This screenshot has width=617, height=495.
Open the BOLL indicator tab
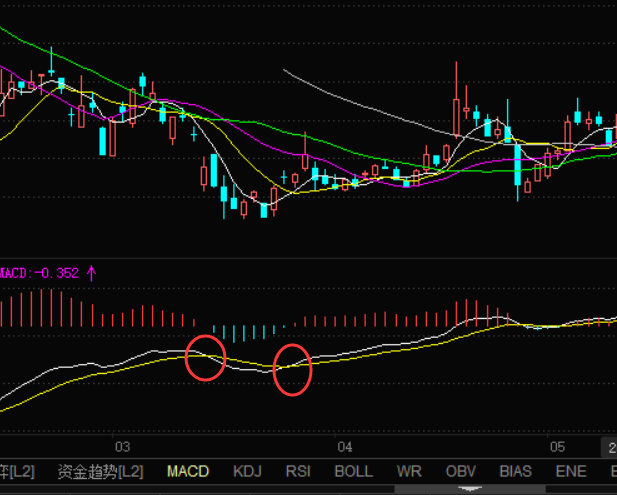(353, 471)
